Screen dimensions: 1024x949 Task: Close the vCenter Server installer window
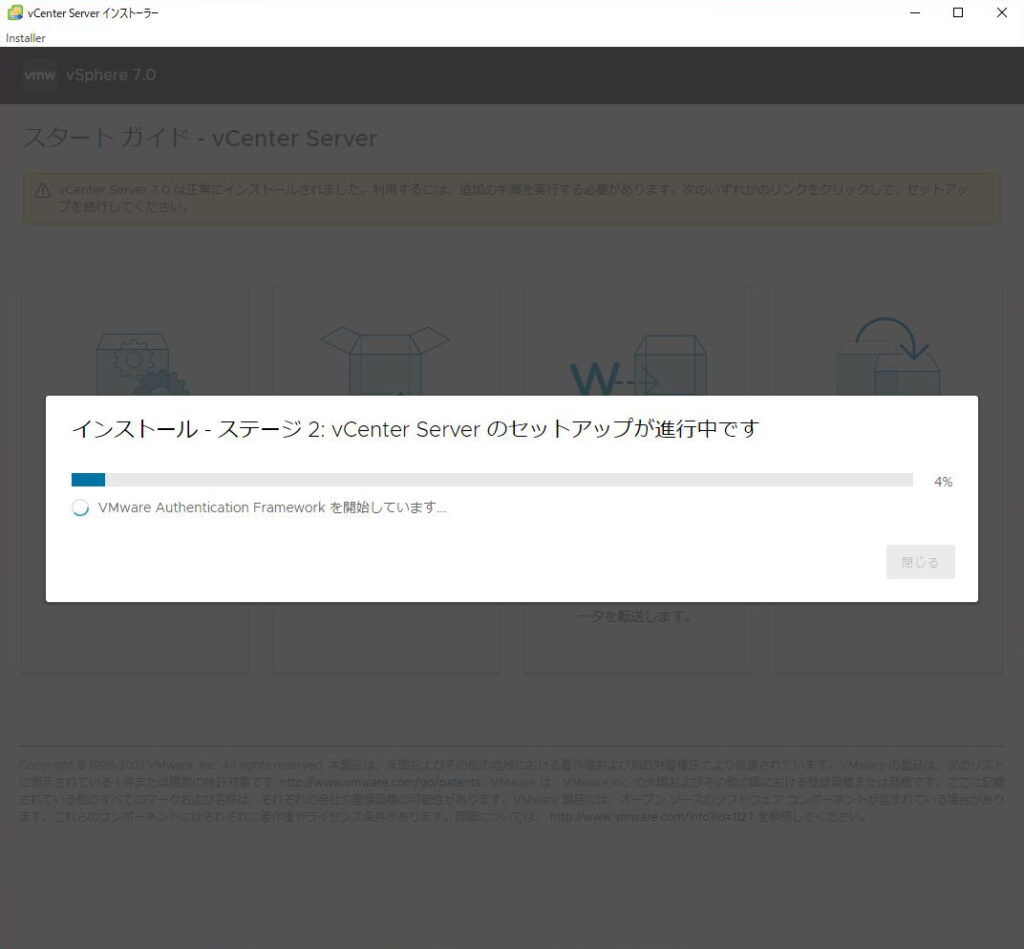pyautogui.click(x=1002, y=12)
